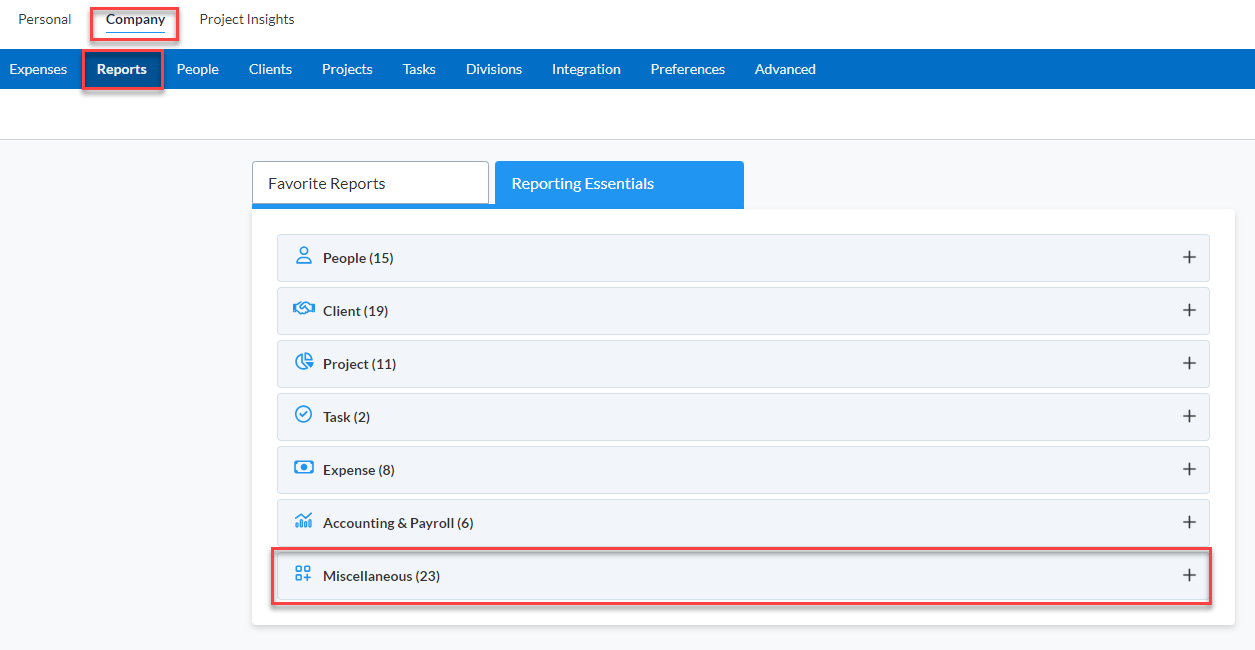1255x650 pixels.
Task: Open Projects navigation item
Action: [347, 69]
